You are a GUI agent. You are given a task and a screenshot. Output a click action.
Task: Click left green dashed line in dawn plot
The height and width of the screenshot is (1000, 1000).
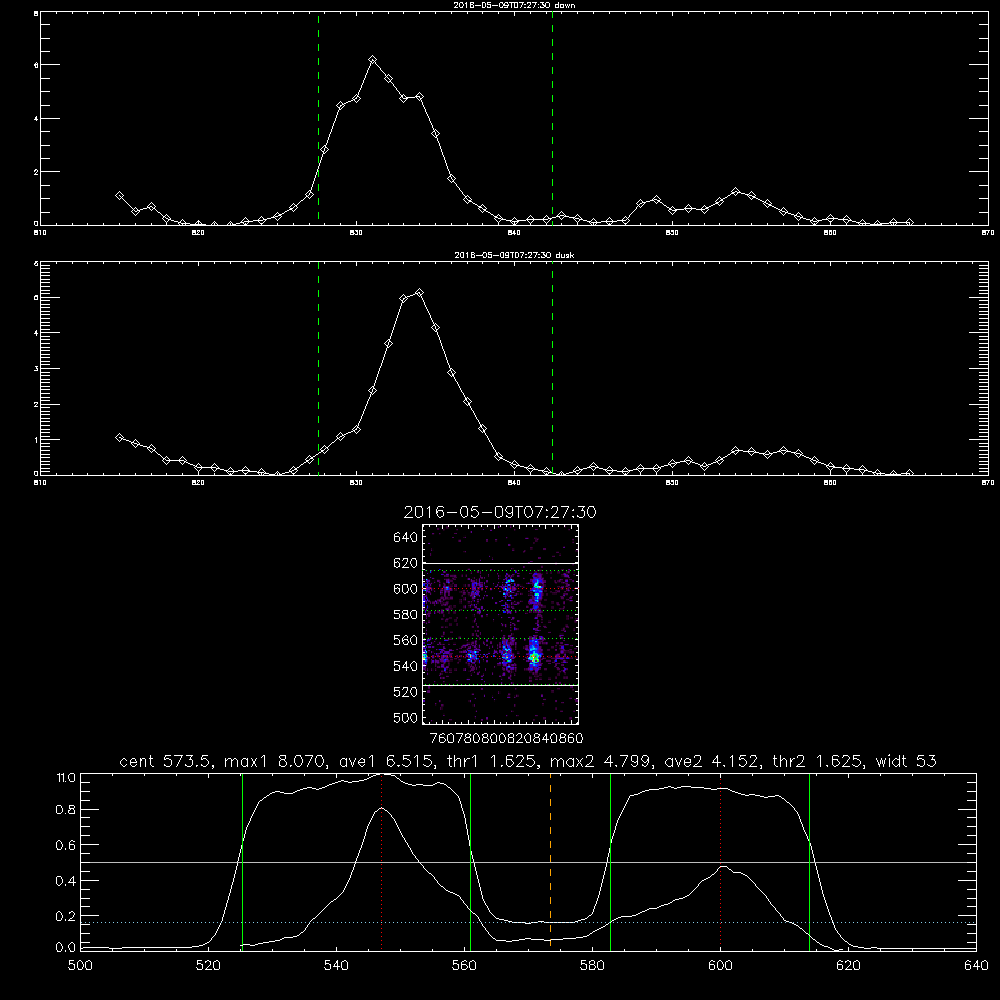point(318,118)
